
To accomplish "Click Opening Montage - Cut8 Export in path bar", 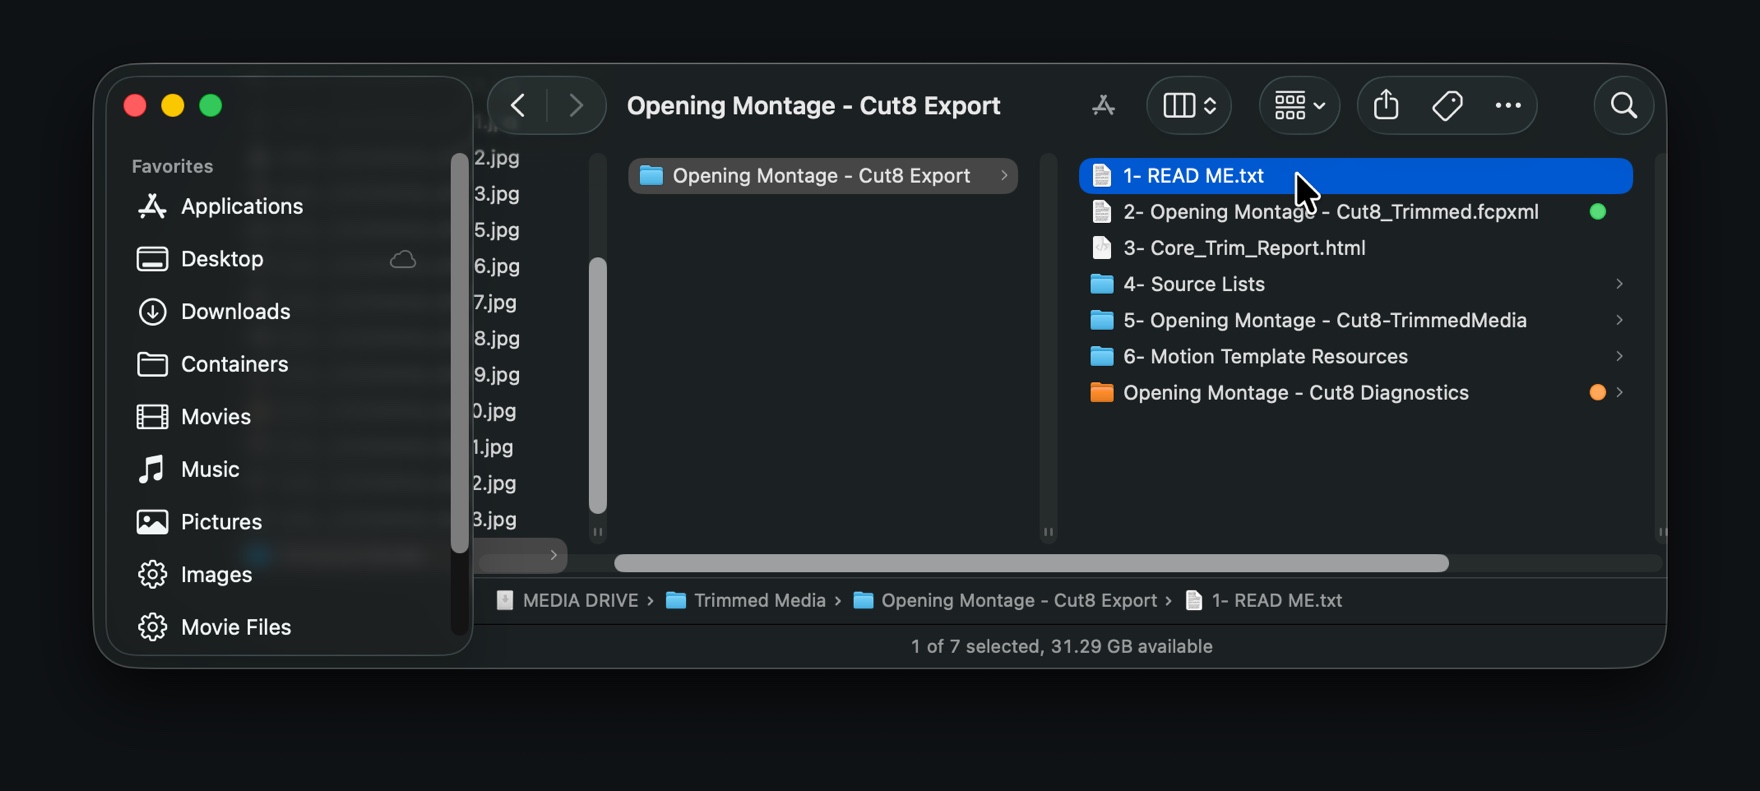I will click(1005, 600).
